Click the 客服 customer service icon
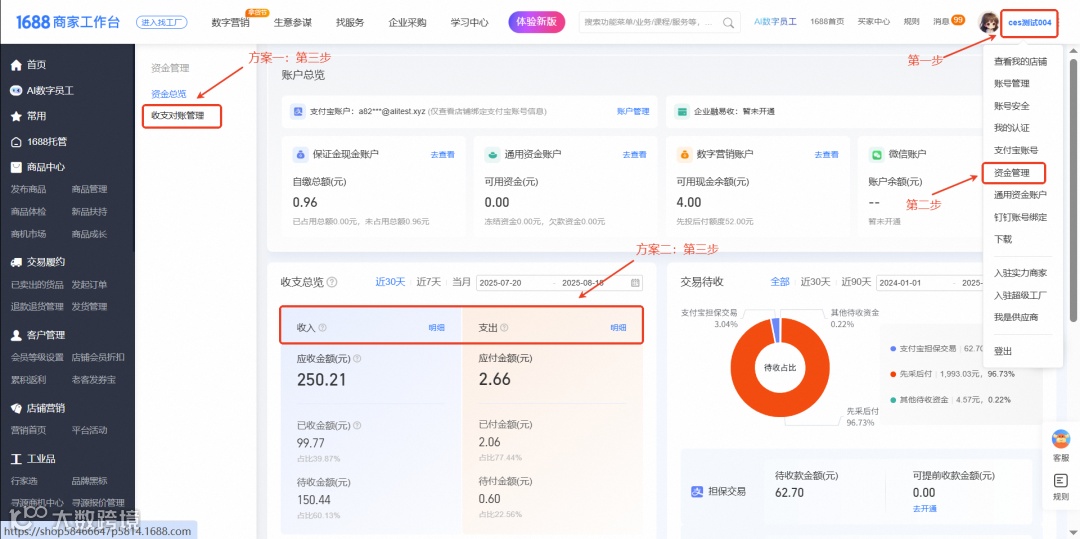 click(1061, 438)
